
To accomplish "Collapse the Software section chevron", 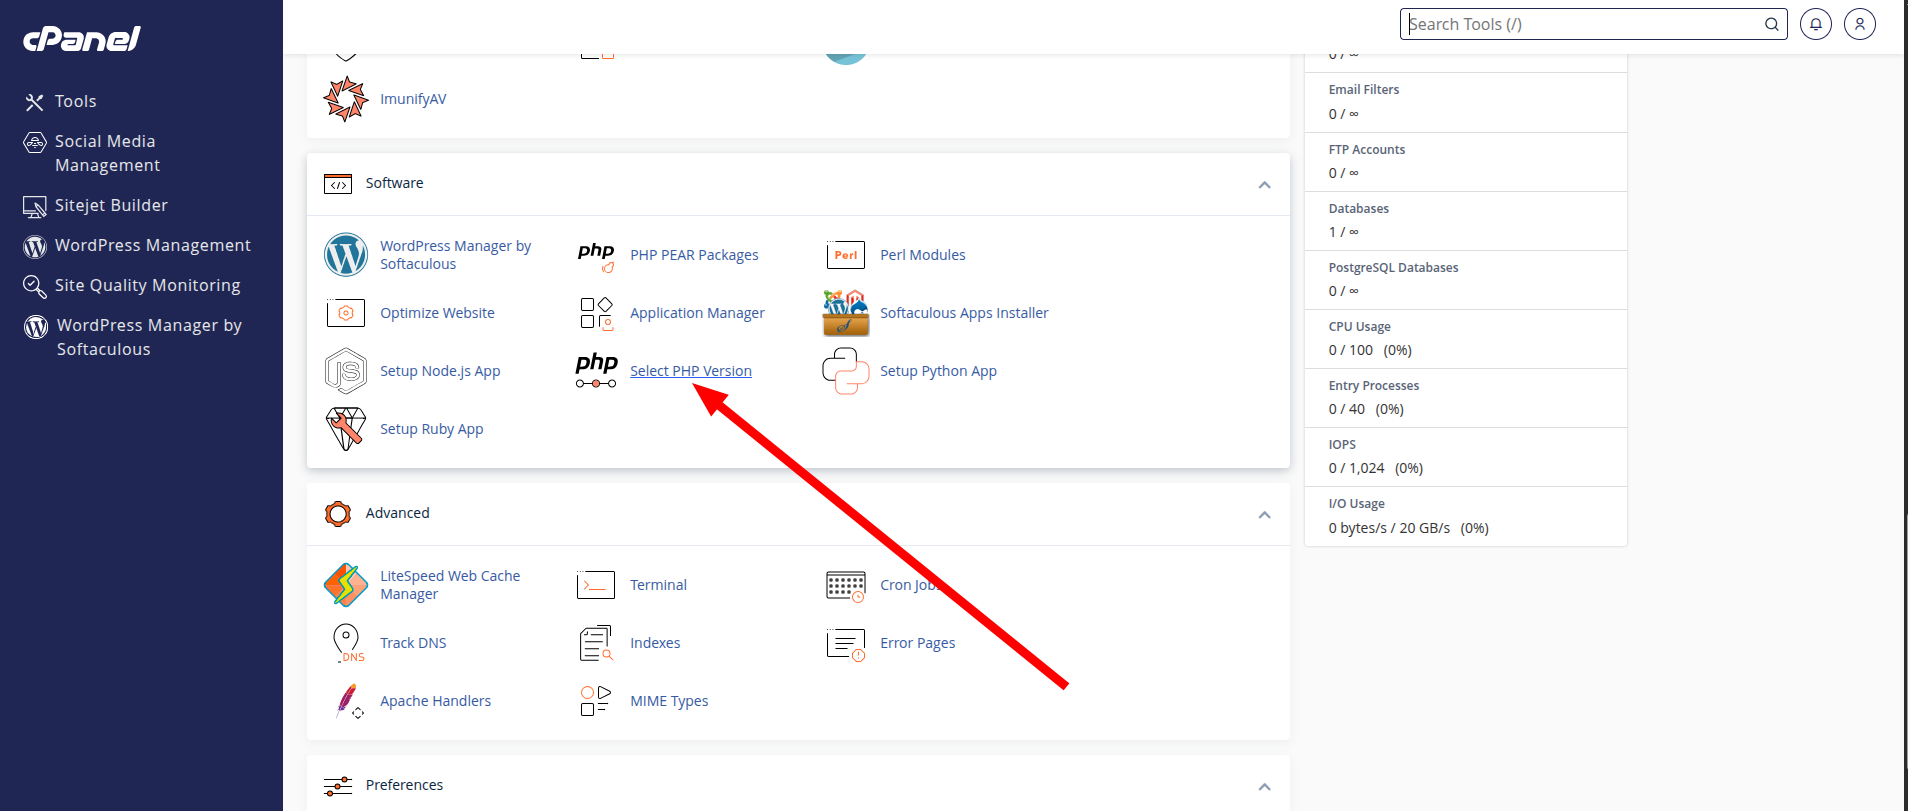I will (1265, 185).
